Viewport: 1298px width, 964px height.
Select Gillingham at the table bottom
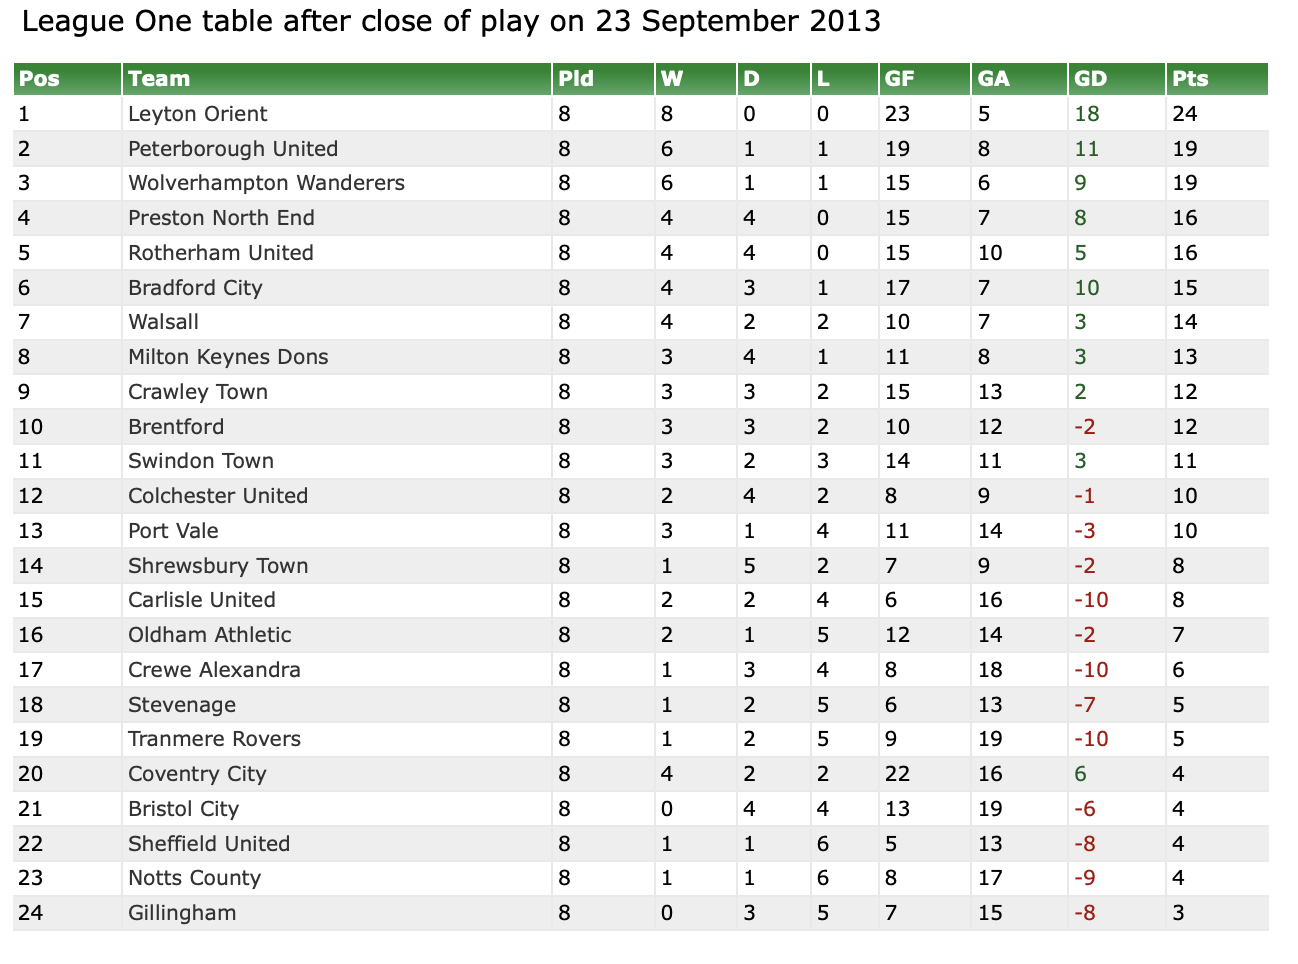(x=182, y=913)
